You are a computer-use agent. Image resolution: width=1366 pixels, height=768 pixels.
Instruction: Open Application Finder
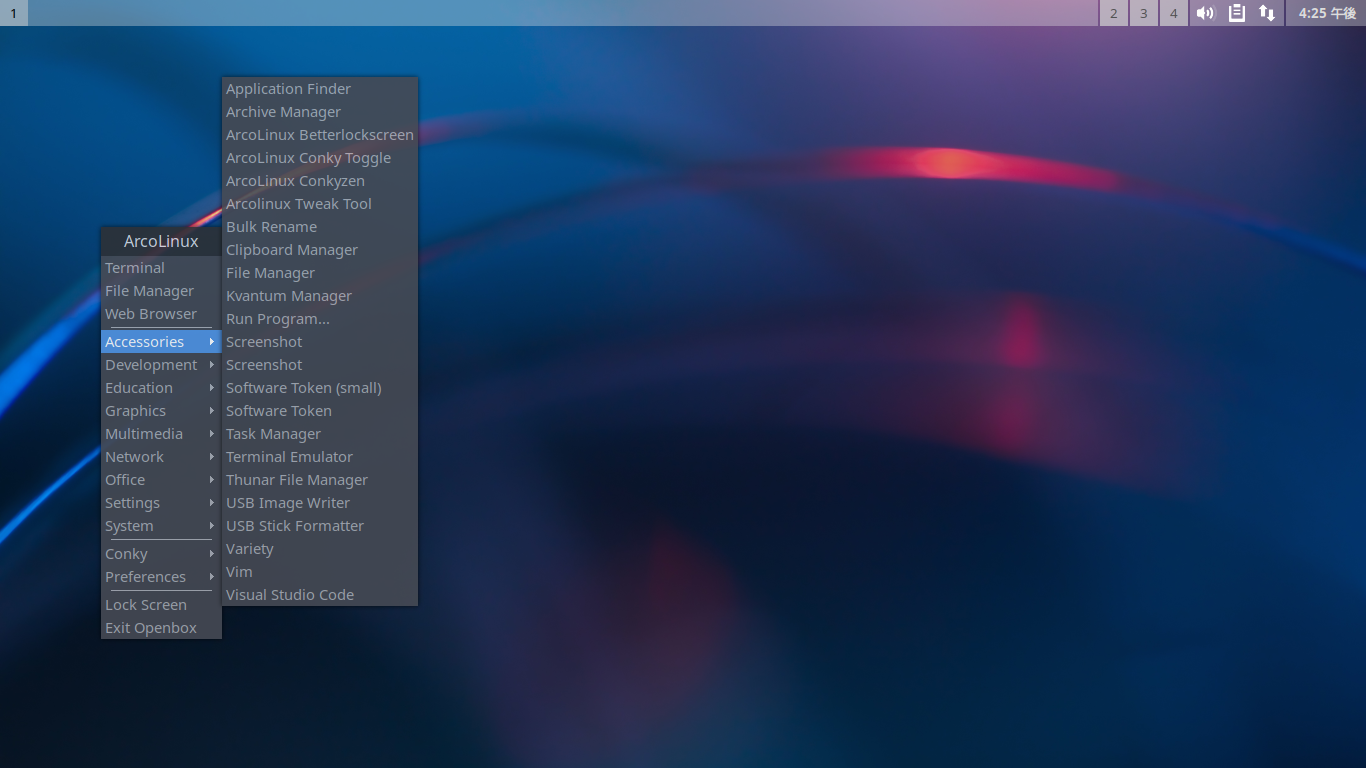[319, 89]
